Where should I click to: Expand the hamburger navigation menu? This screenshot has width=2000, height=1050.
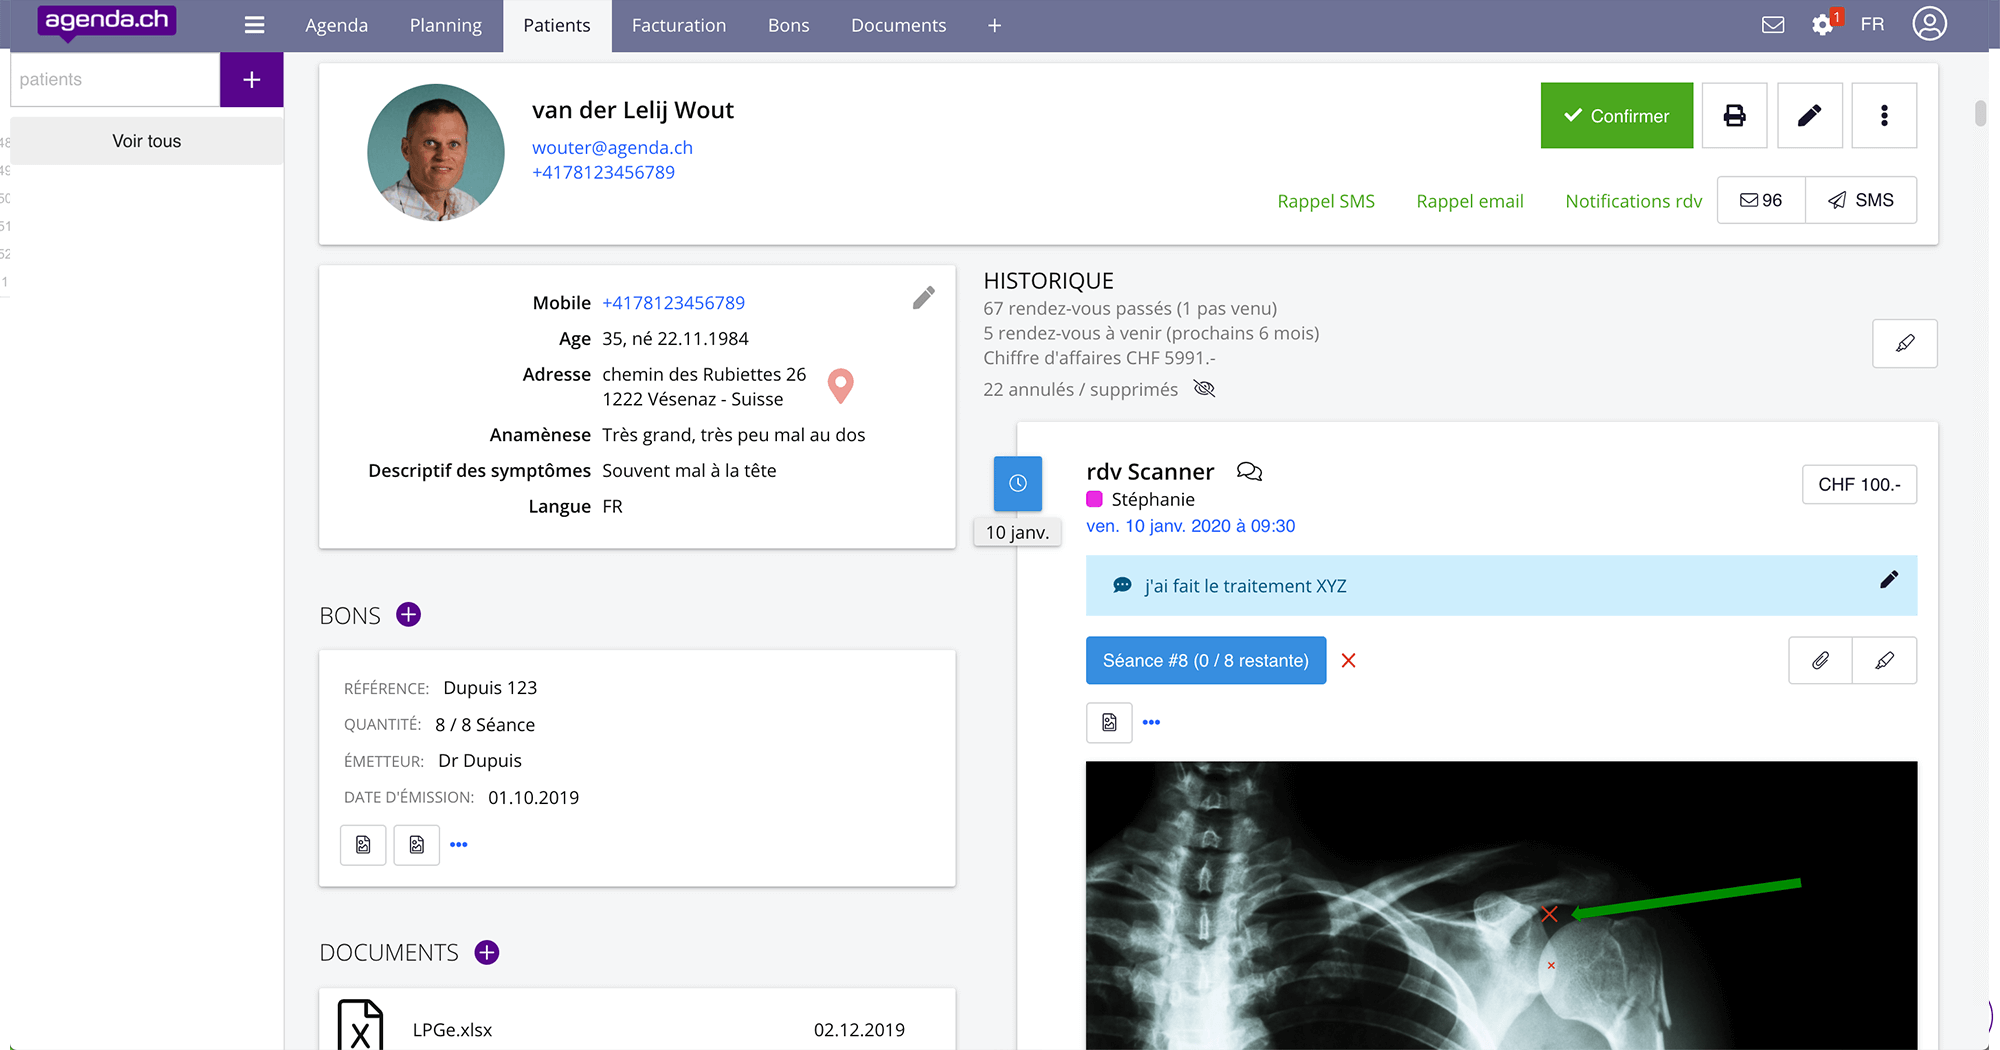(254, 25)
